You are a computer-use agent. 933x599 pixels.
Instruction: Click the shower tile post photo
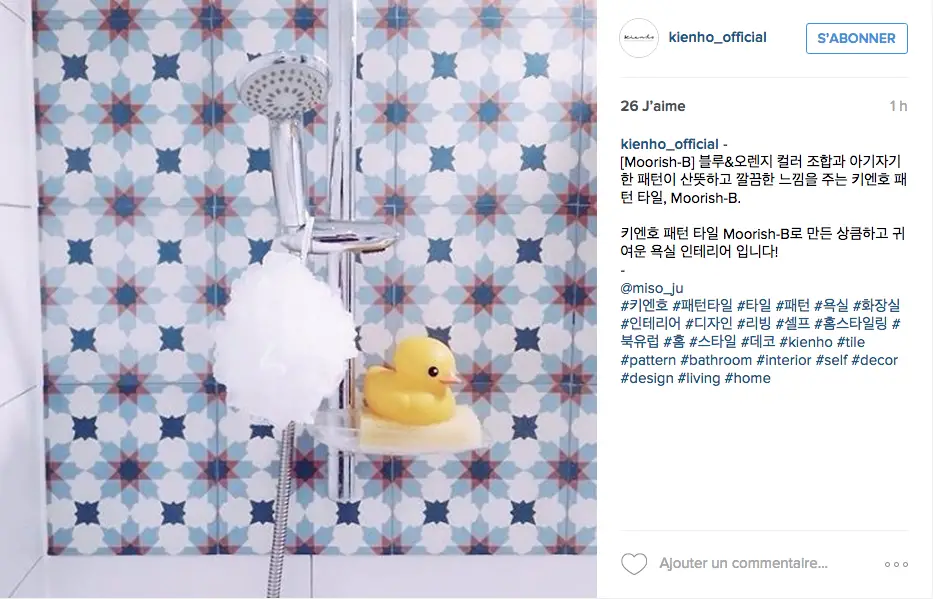pos(298,299)
